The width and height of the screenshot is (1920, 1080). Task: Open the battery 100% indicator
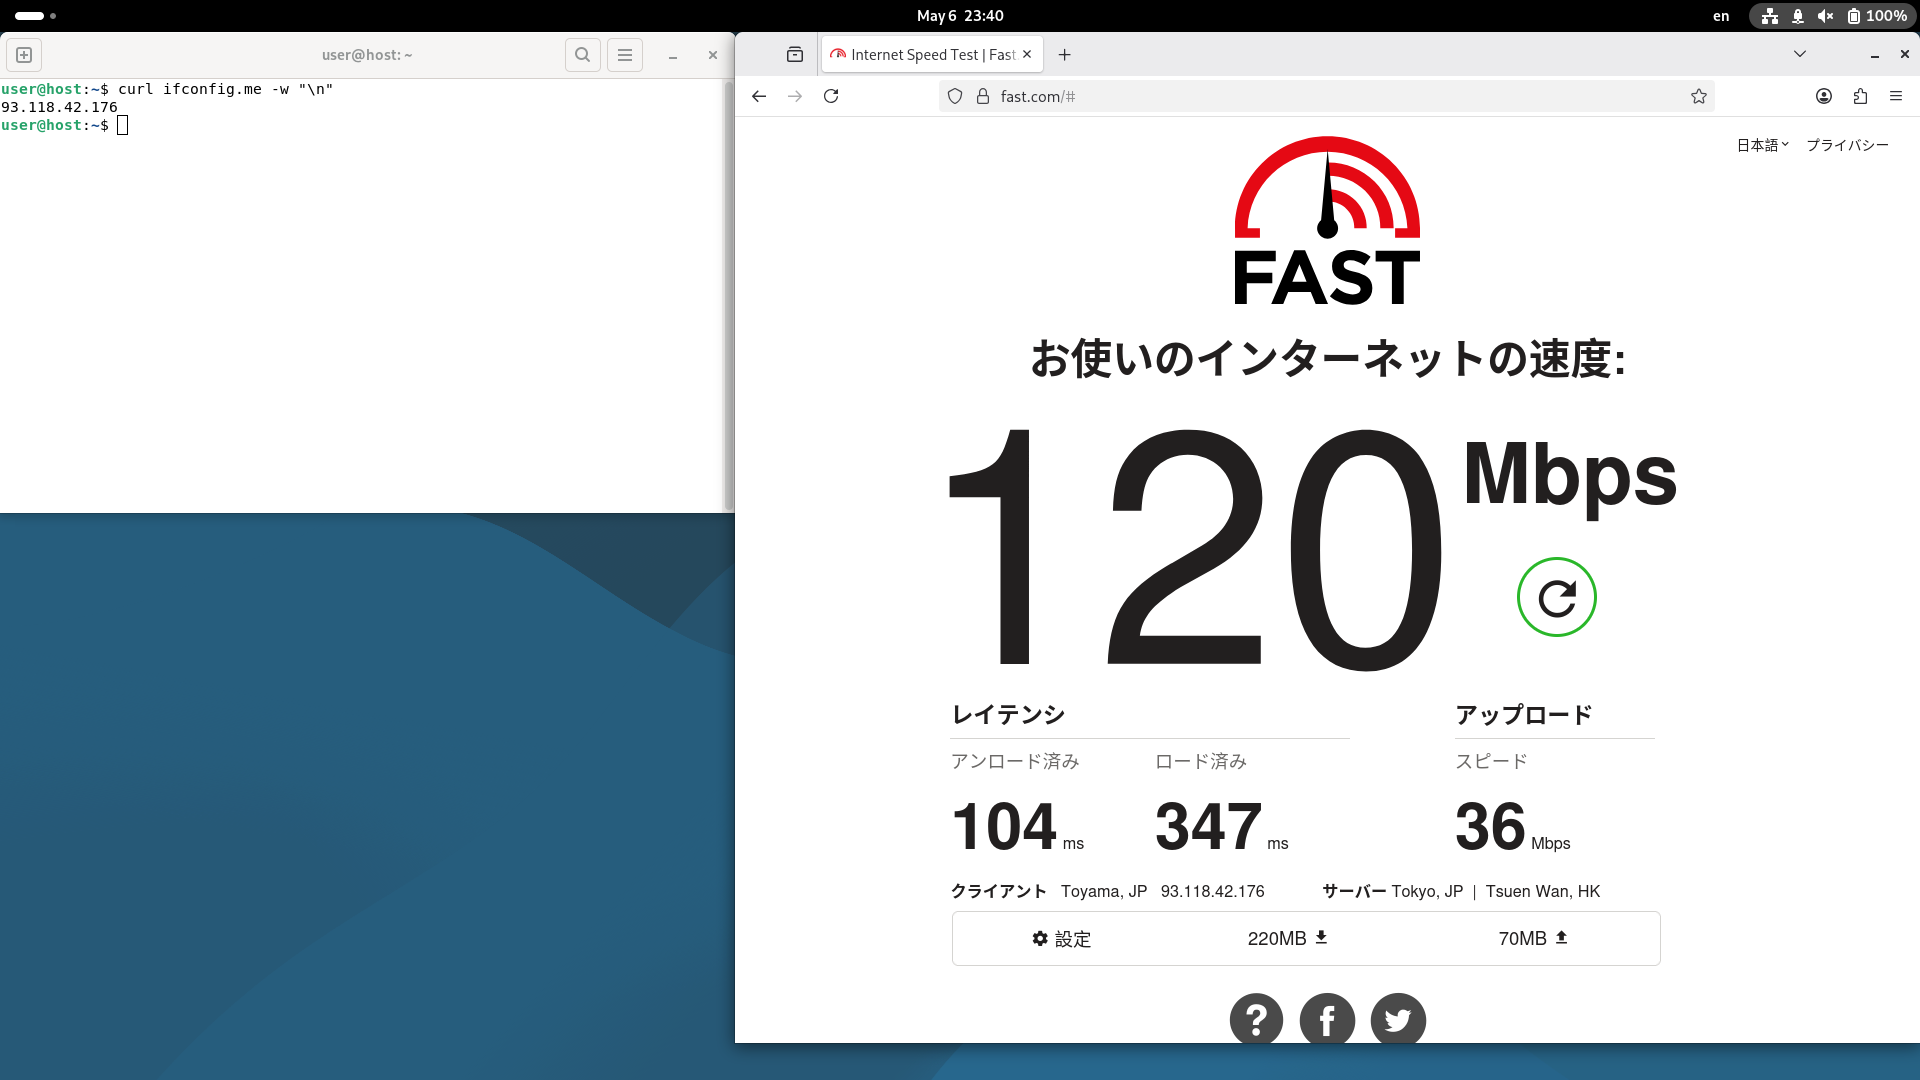pyautogui.click(x=1876, y=16)
